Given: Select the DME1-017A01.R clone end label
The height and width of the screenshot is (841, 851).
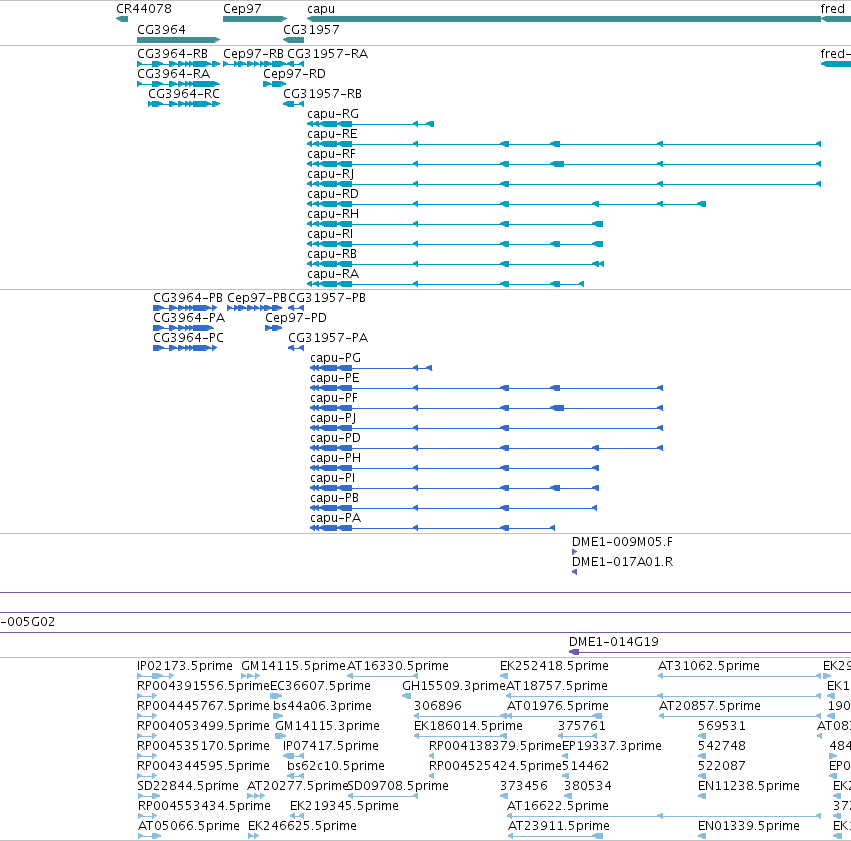Looking at the screenshot, I should point(623,562).
